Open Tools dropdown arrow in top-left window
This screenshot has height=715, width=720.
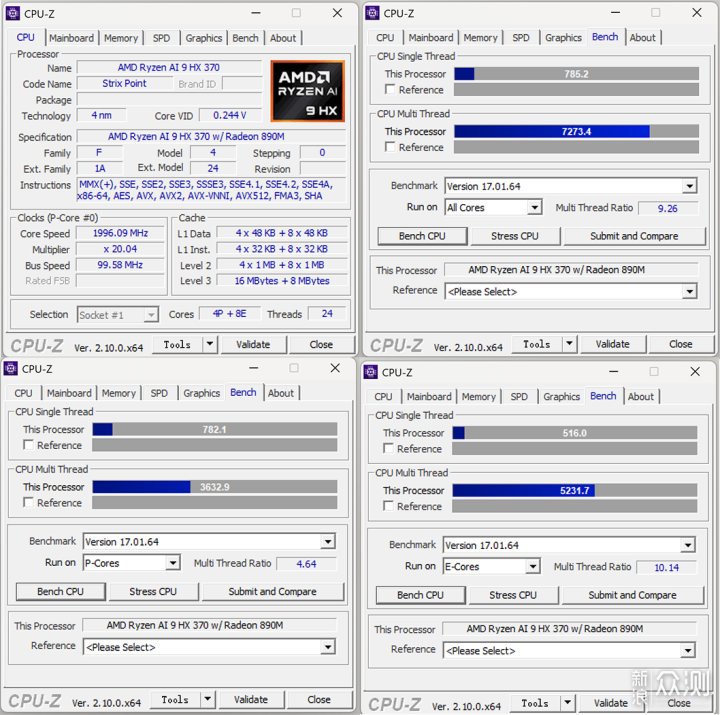tap(209, 344)
